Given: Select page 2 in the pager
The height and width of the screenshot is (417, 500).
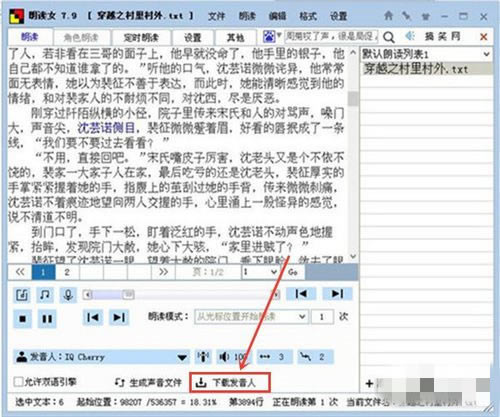Looking at the screenshot, I should (x=67, y=272).
